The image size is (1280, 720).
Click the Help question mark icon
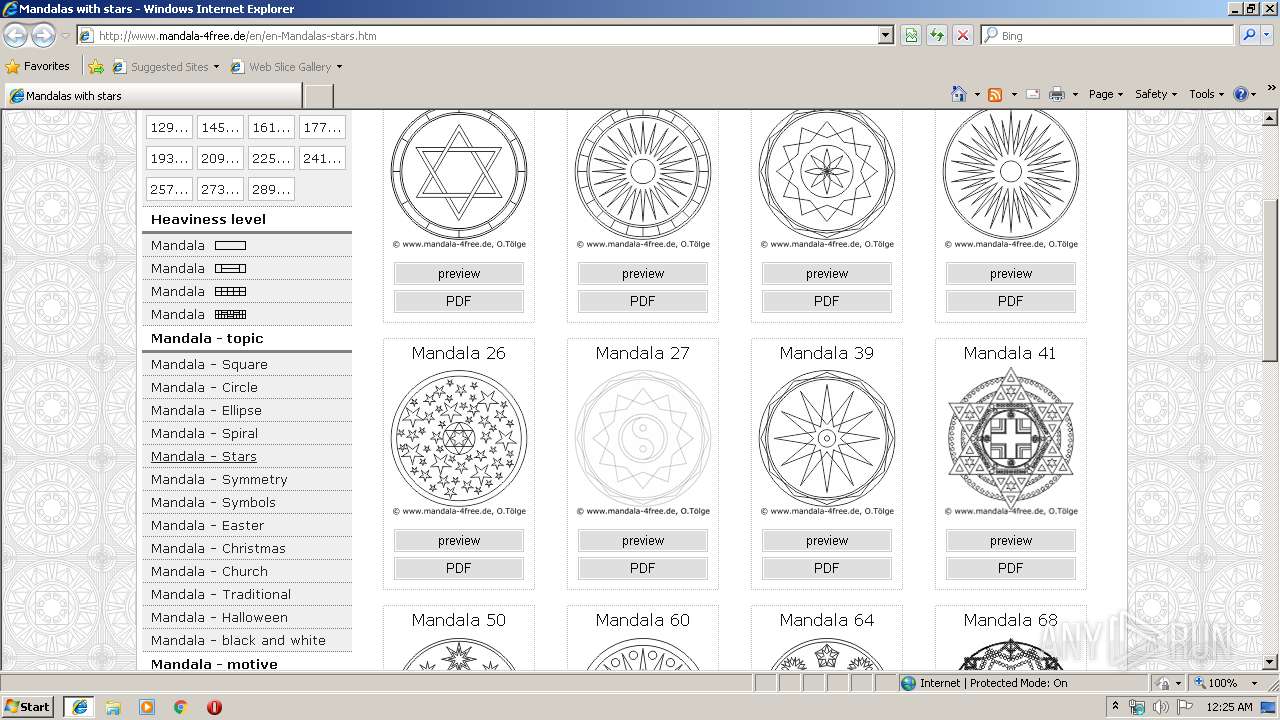(x=1241, y=94)
